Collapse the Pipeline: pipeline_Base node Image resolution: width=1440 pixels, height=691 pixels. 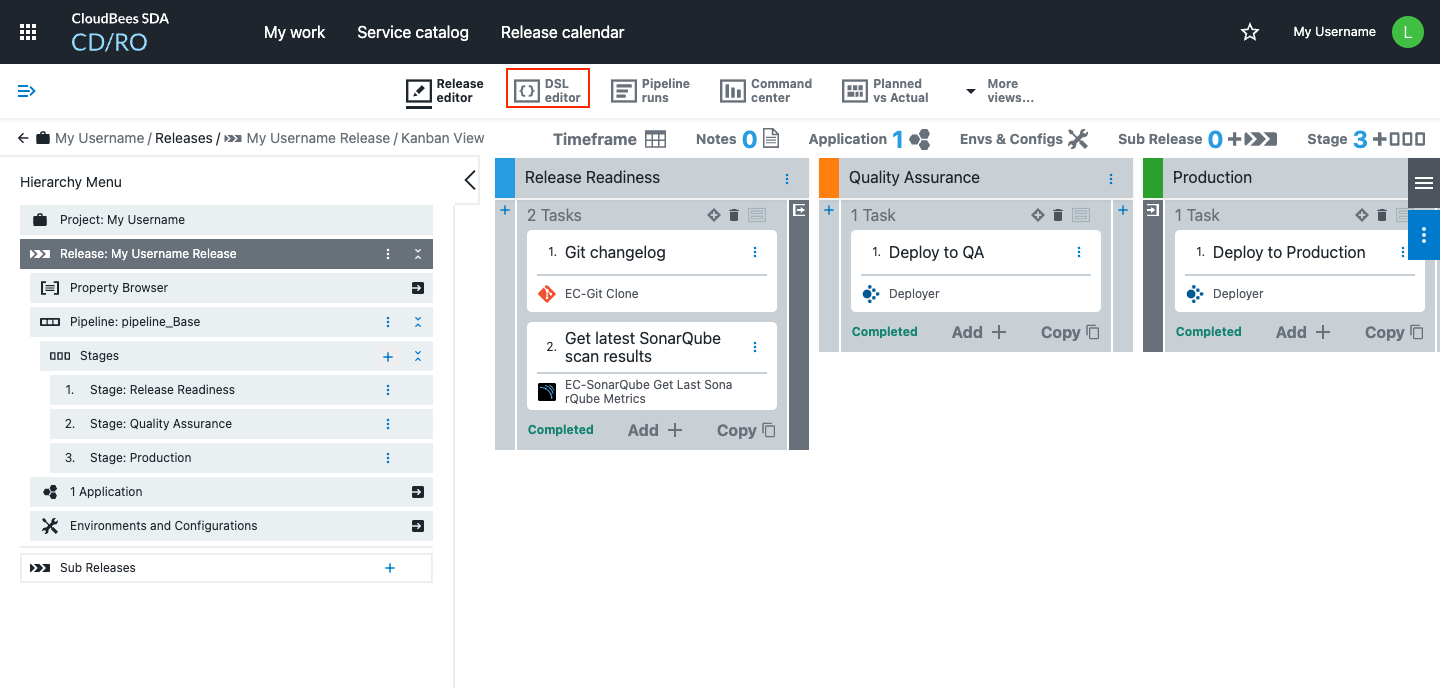coord(418,322)
